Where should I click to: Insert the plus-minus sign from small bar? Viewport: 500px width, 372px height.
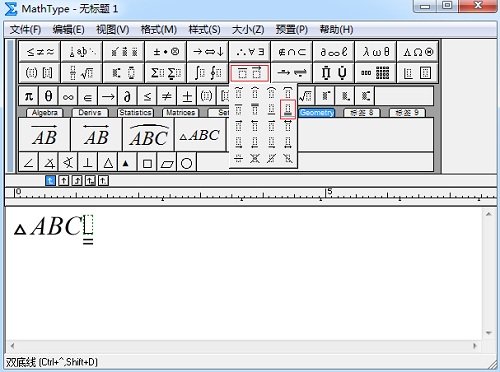click(x=187, y=96)
